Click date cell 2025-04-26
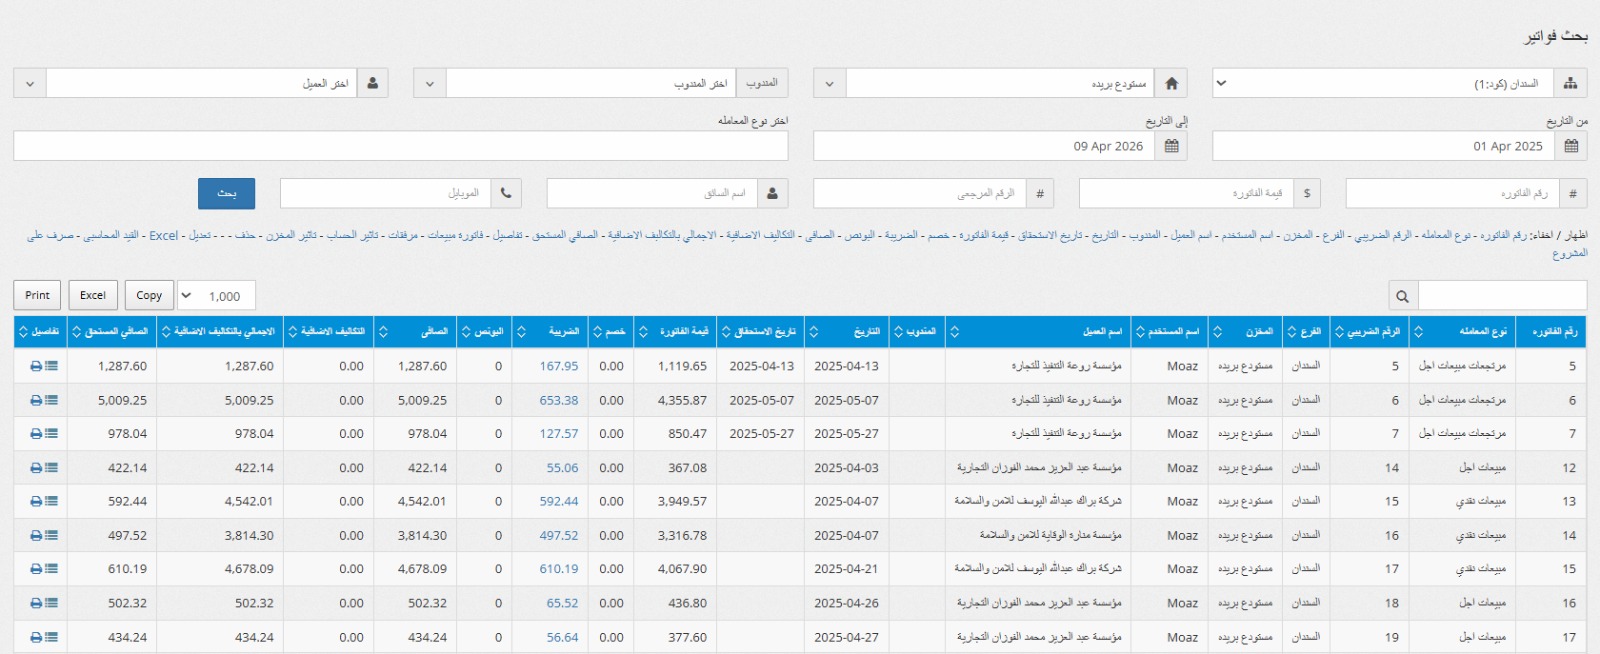The height and width of the screenshot is (654, 1600). (x=846, y=603)
